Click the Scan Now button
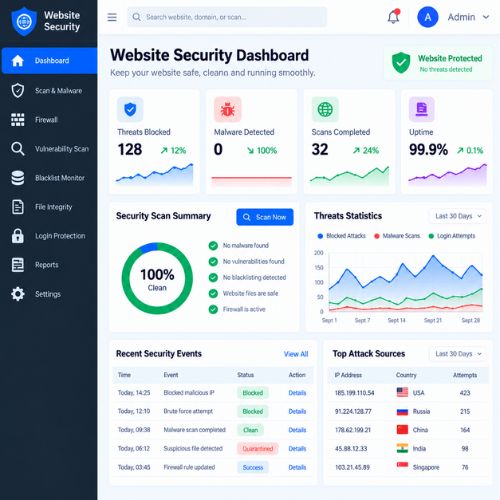The image size is (500, 500). tap(265, 217)
